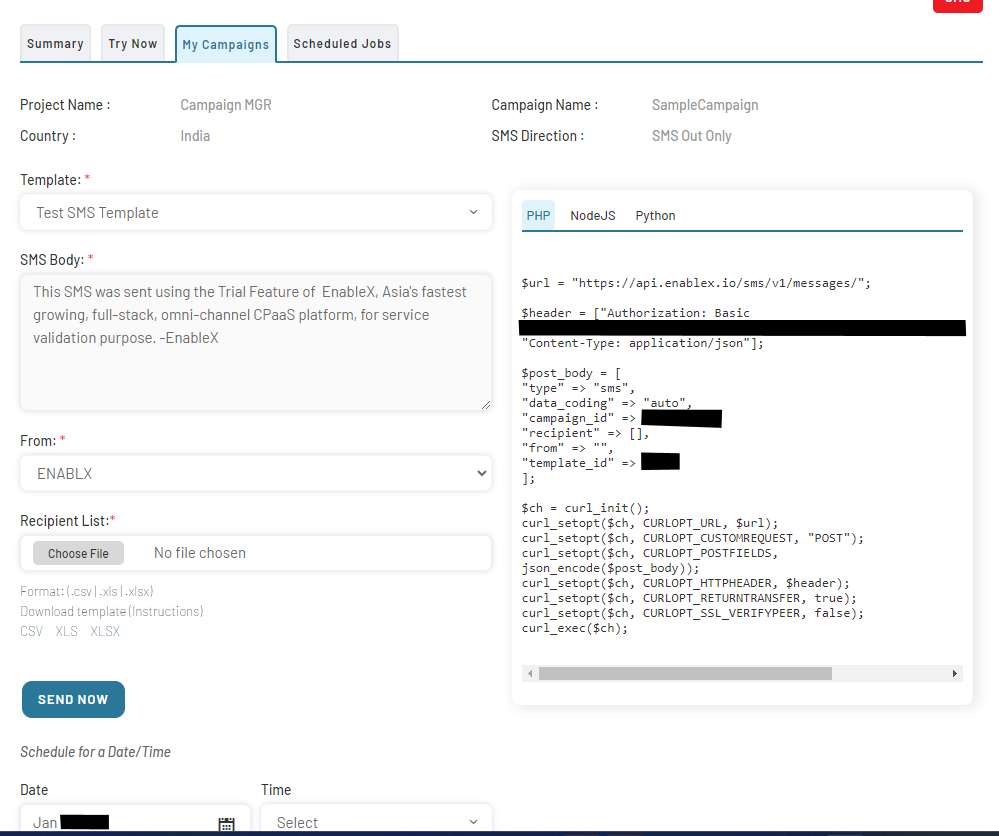The image size is (999, 836).
Task: Show the PHP code sample
Action: [538, 216]
